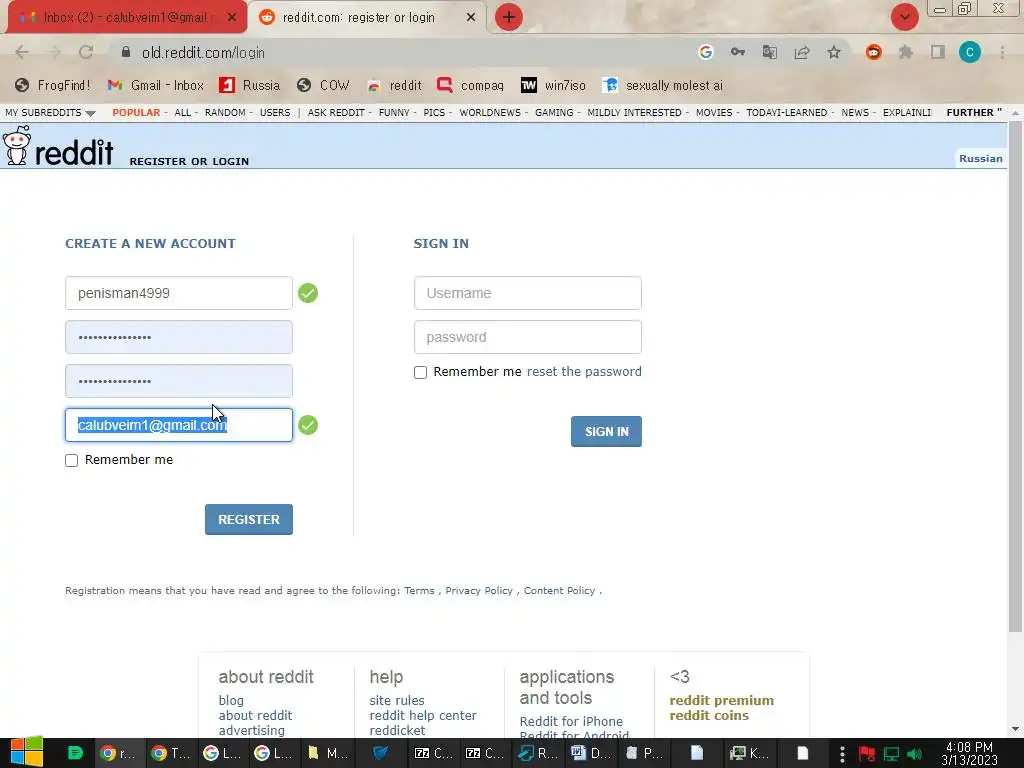
Task: Switch to the Gmail Inbox tab
Action: pyautogui.click(x=127, y=18)
